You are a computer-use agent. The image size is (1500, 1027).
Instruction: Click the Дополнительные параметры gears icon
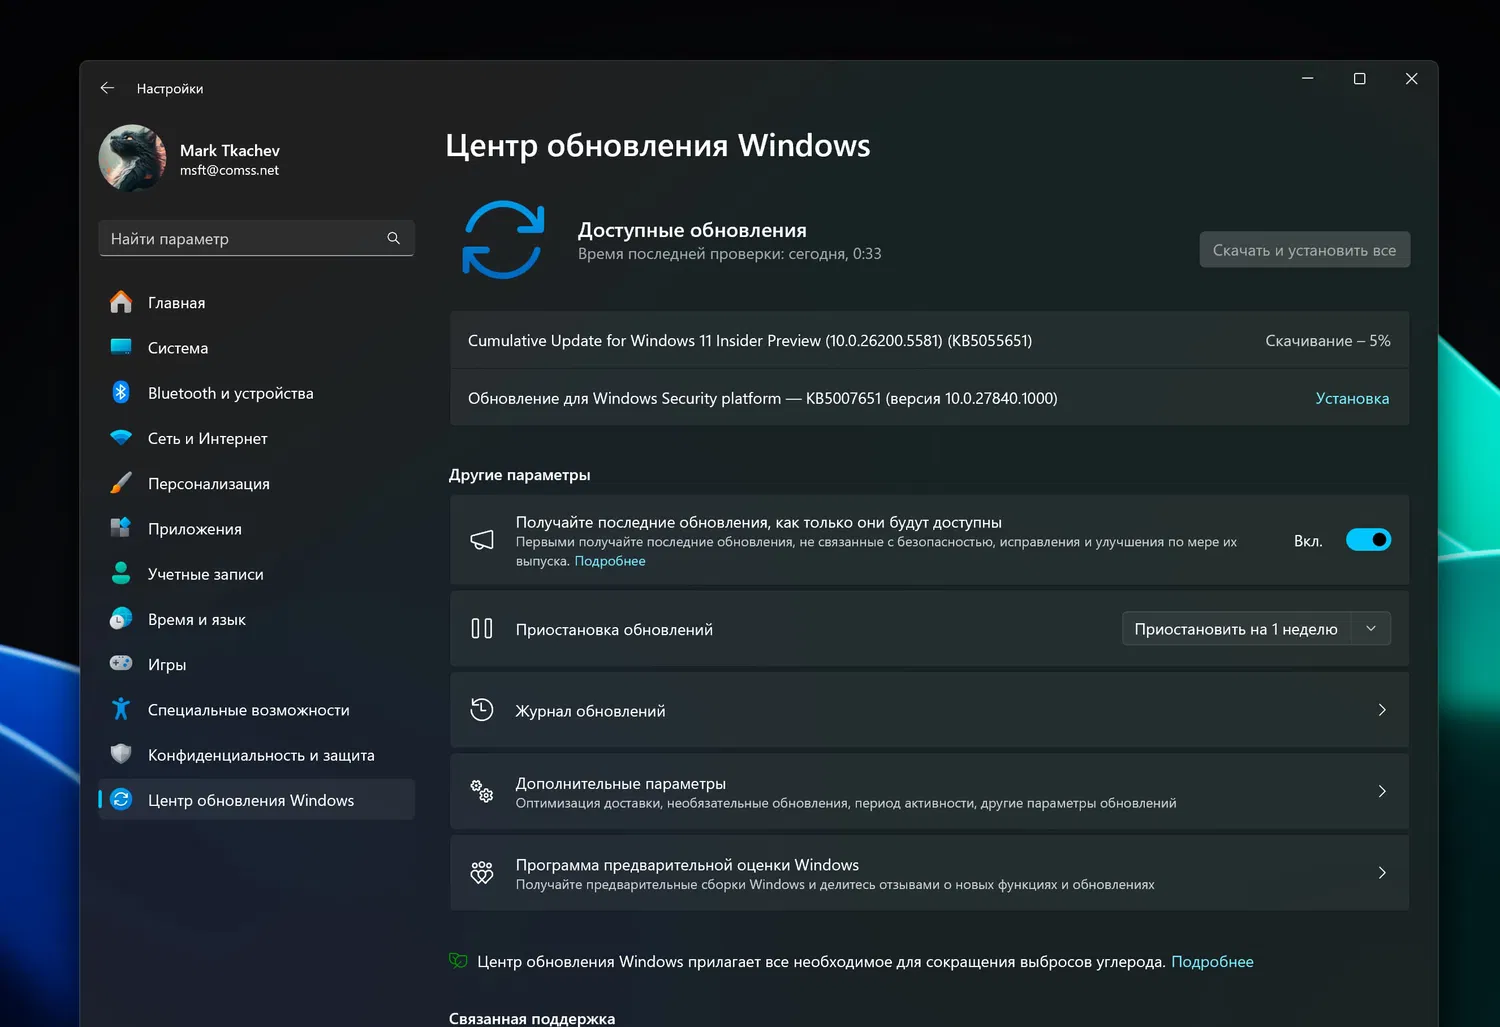click(482, 791)
